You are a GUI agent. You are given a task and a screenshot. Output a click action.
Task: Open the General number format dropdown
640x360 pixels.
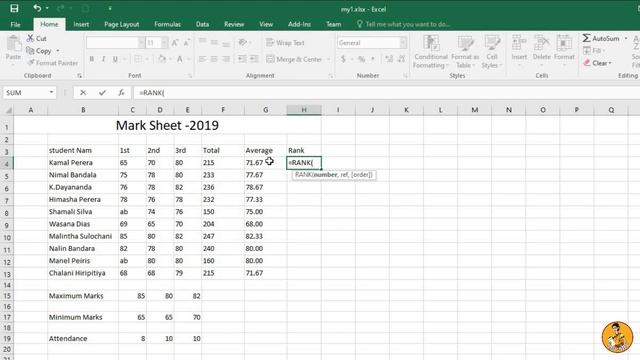(403, 43)
